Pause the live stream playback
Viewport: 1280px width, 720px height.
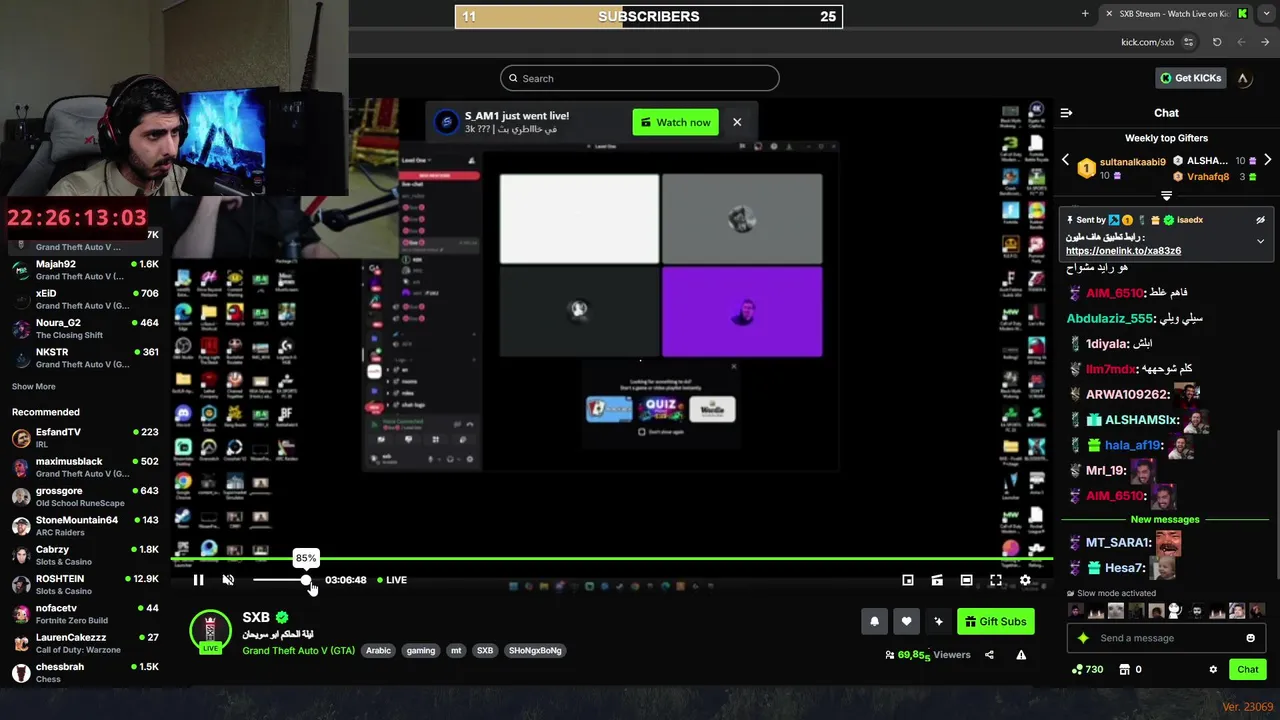[198, 580]
